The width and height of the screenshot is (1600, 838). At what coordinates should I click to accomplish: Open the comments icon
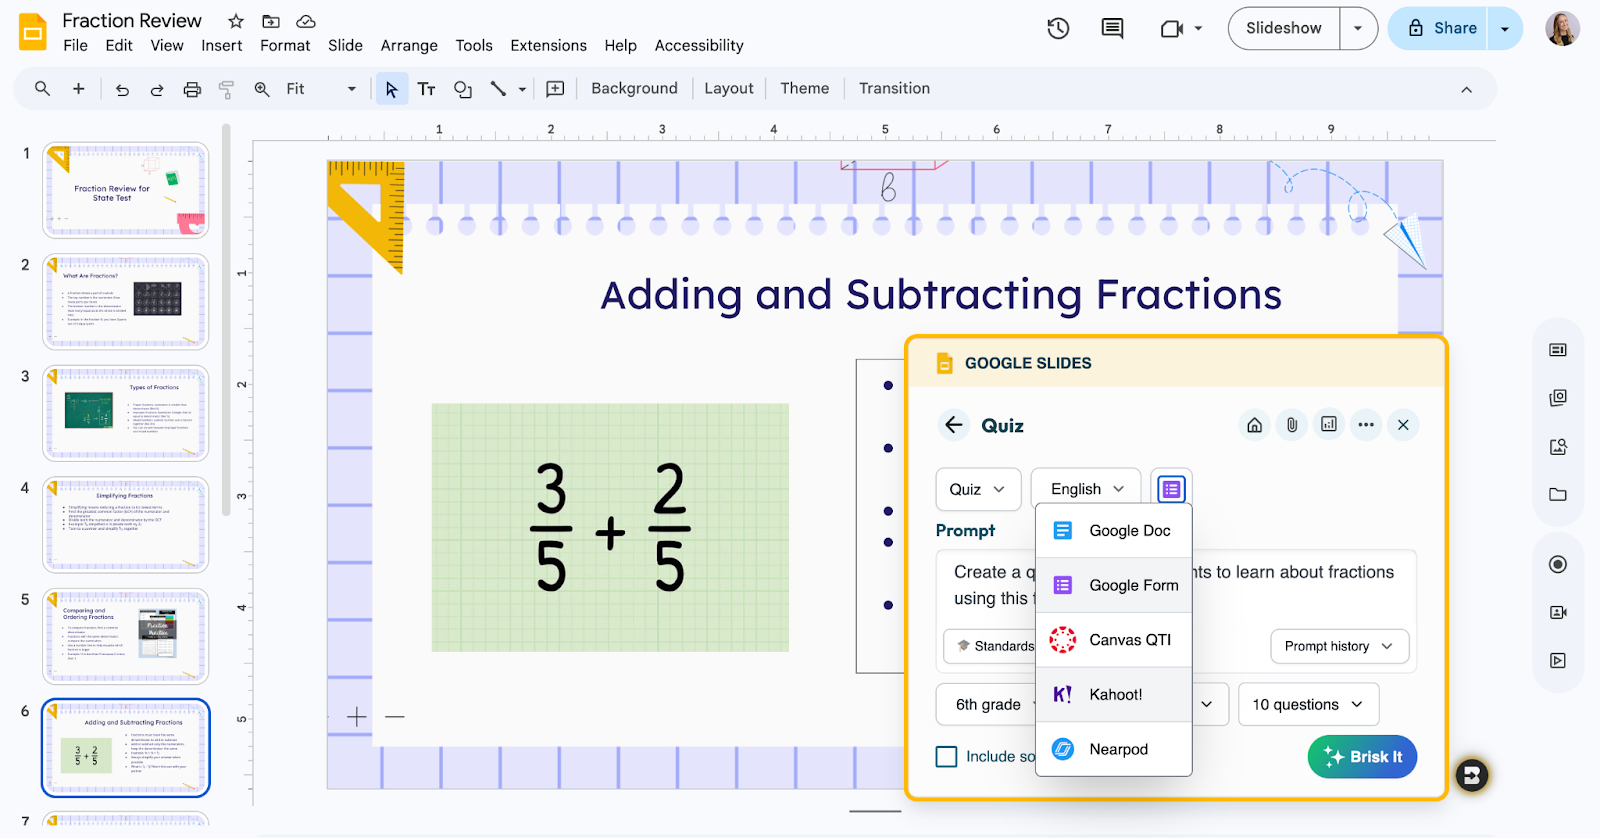point(1112,29)
